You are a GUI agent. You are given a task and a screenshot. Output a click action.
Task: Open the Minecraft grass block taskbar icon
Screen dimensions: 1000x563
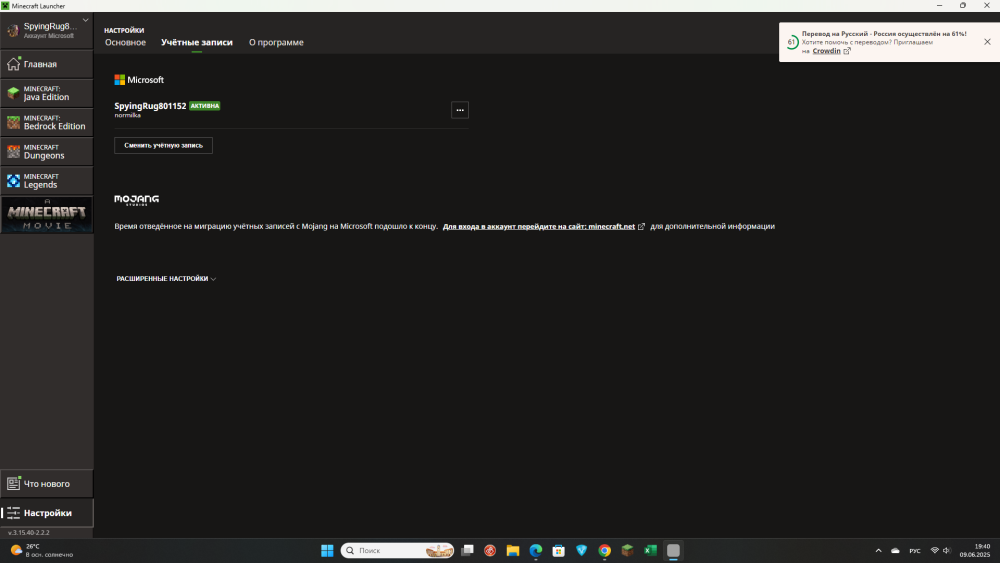[628, 551]
